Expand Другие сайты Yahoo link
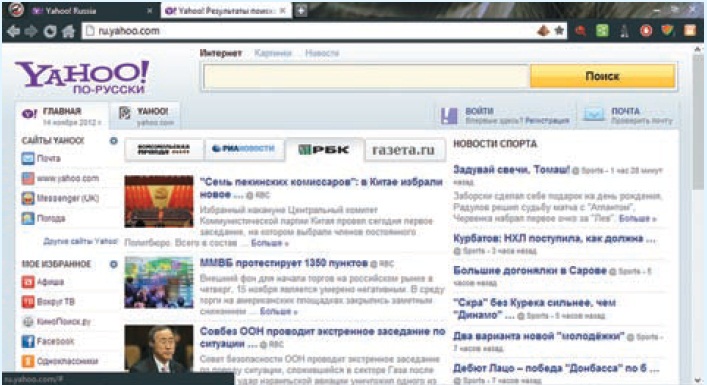Image resolution: width=707 pixels, height=385 pixels. (x=80, y=241)
